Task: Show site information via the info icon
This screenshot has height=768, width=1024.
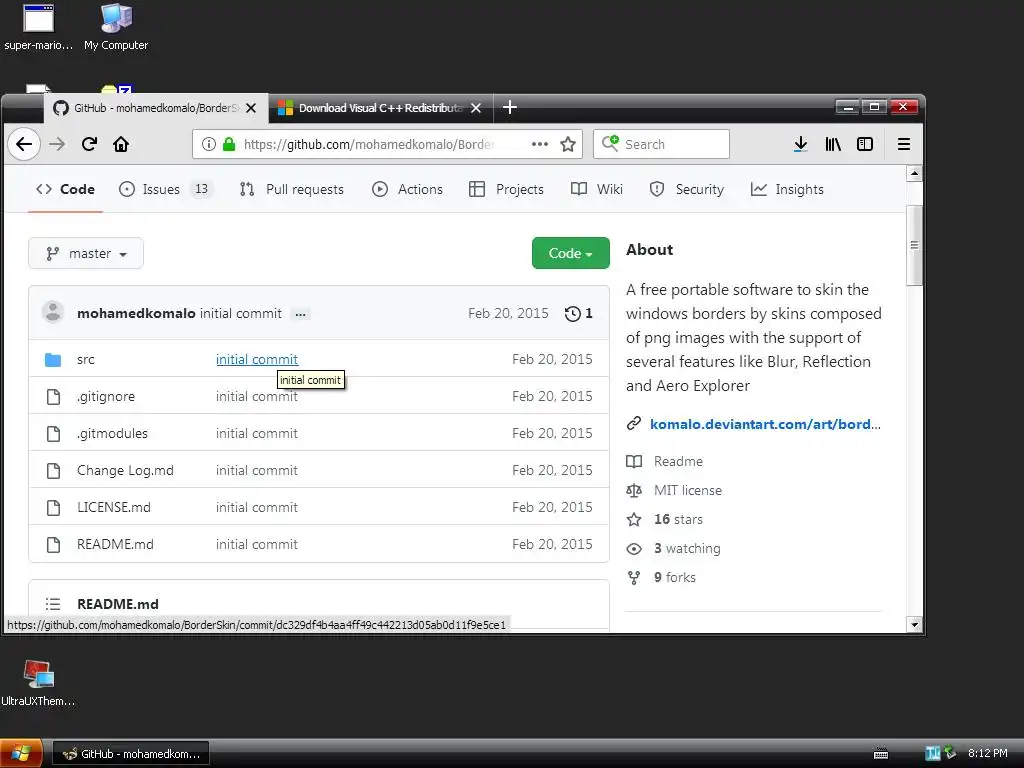Action: tap(208, 144)
